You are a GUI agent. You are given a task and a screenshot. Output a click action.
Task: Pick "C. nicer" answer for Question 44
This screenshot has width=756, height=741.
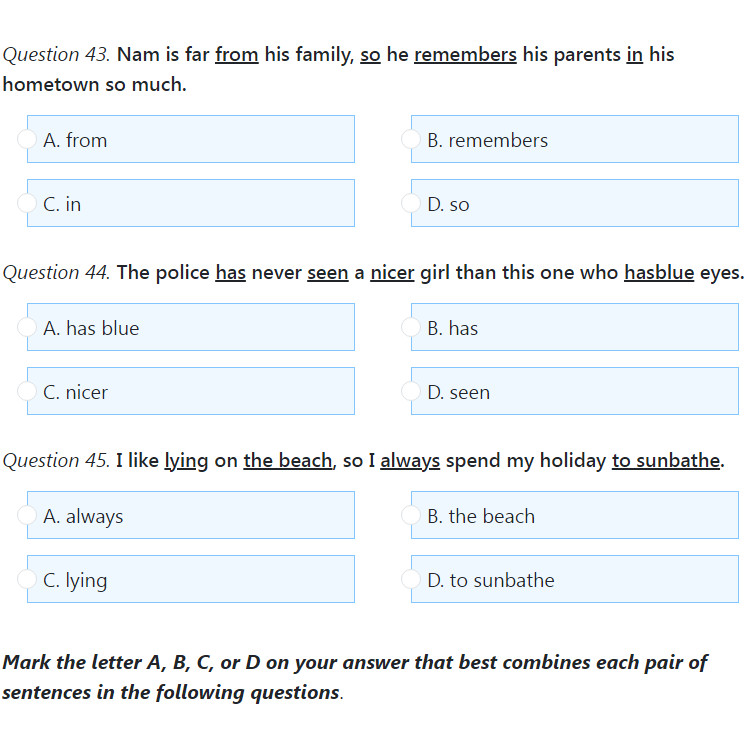pyautogui.click(x=27, y=392)
